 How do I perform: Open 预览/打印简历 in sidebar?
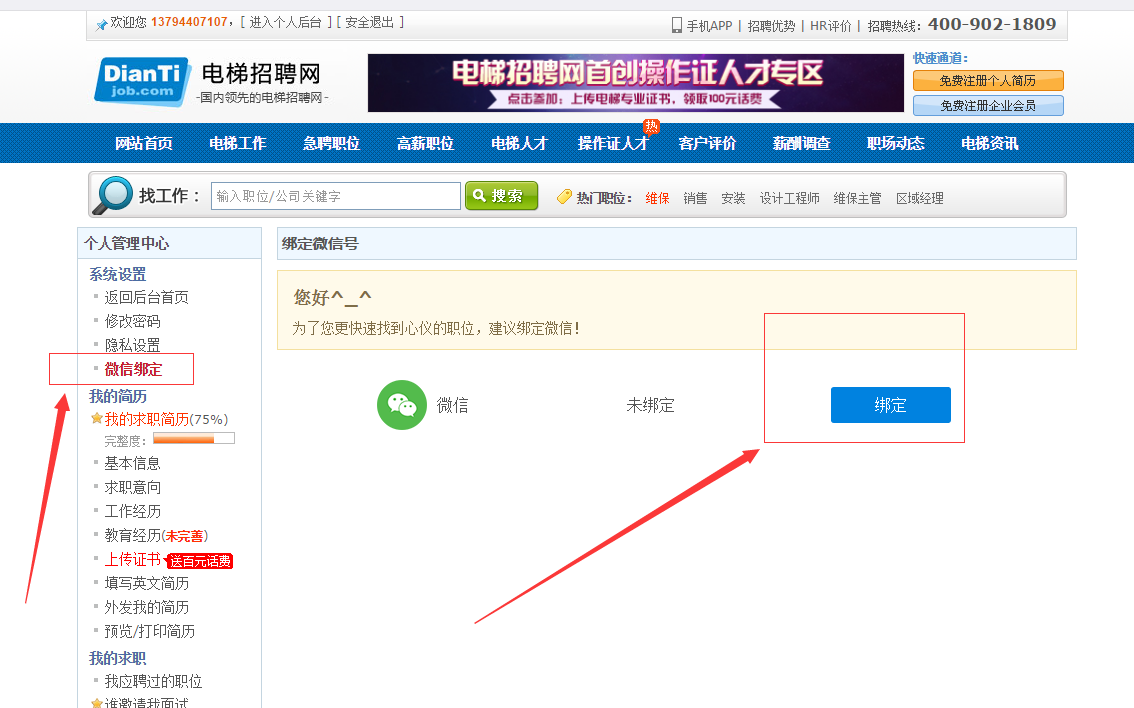tap(150, 631)
